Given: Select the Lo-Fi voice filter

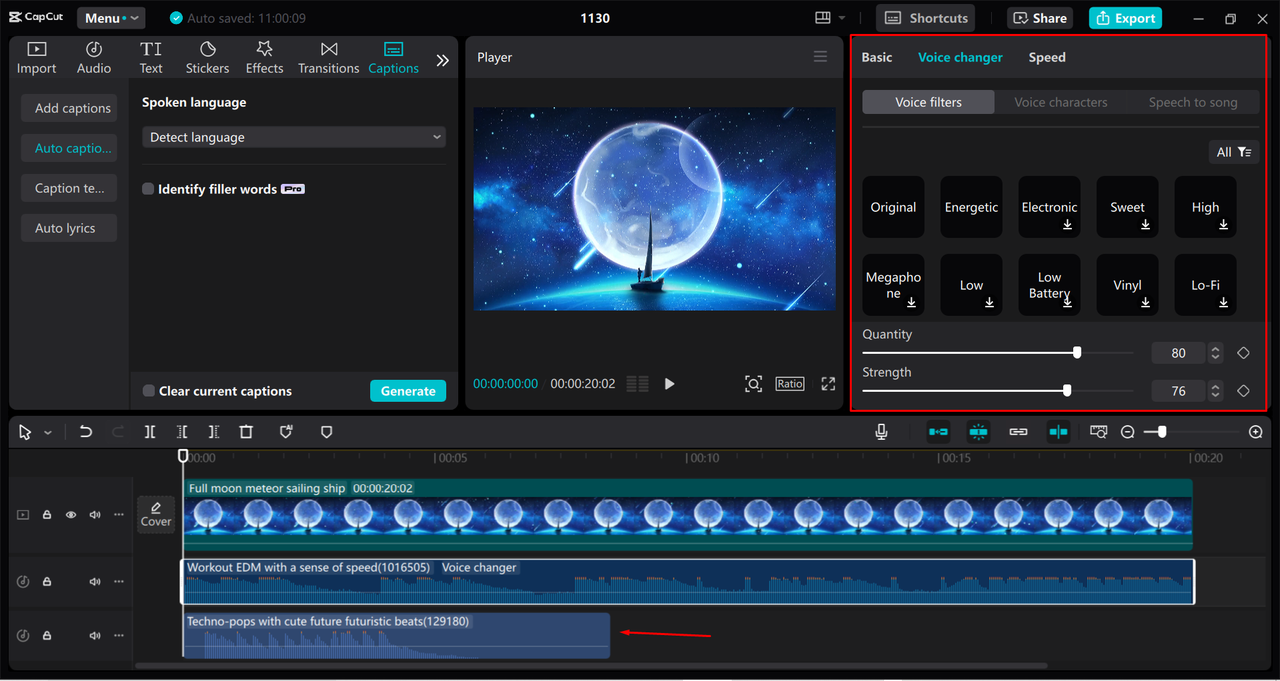Looking at the screenshot, I should 1205,285.
